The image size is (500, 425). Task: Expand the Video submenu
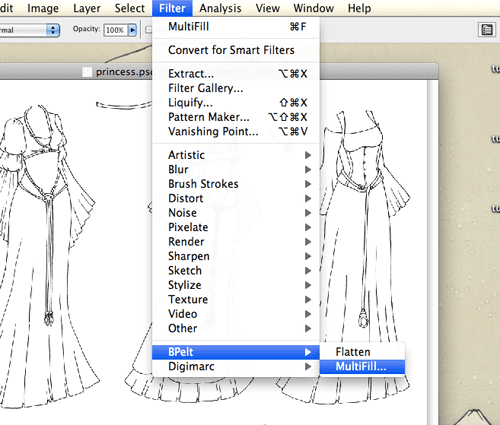point(236,314)
